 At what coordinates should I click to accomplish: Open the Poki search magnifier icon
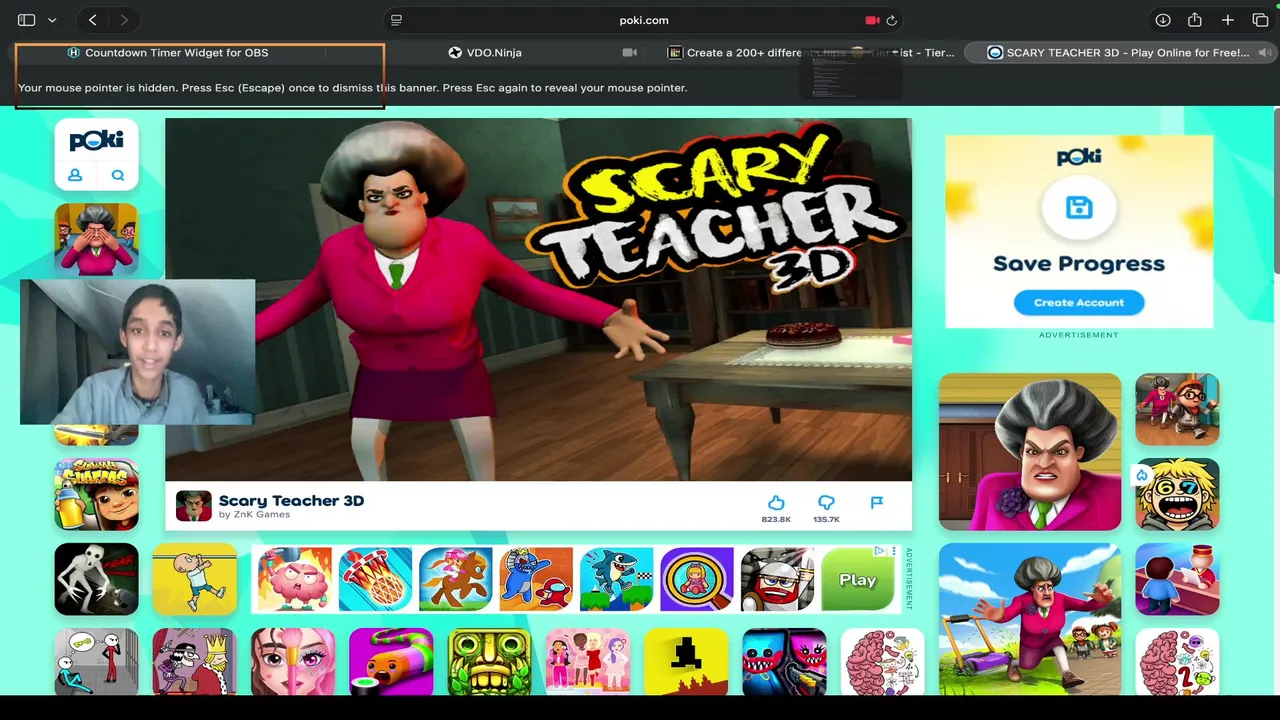click(118, 175)
